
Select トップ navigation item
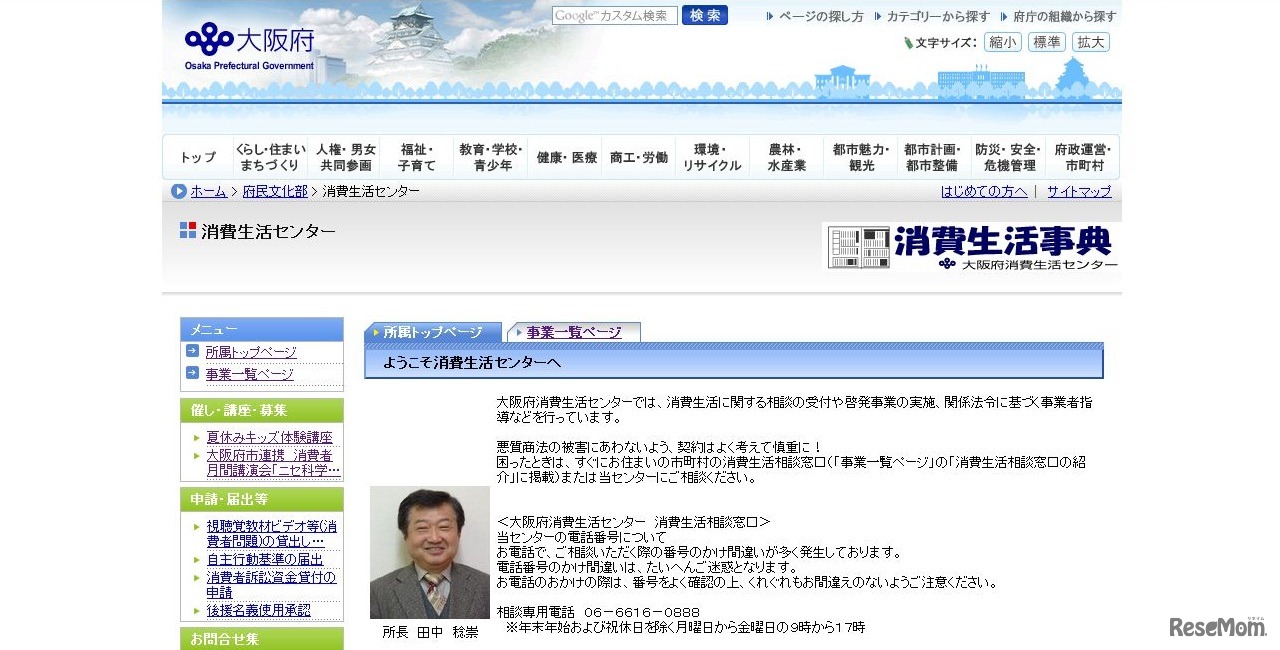[198, 157]
